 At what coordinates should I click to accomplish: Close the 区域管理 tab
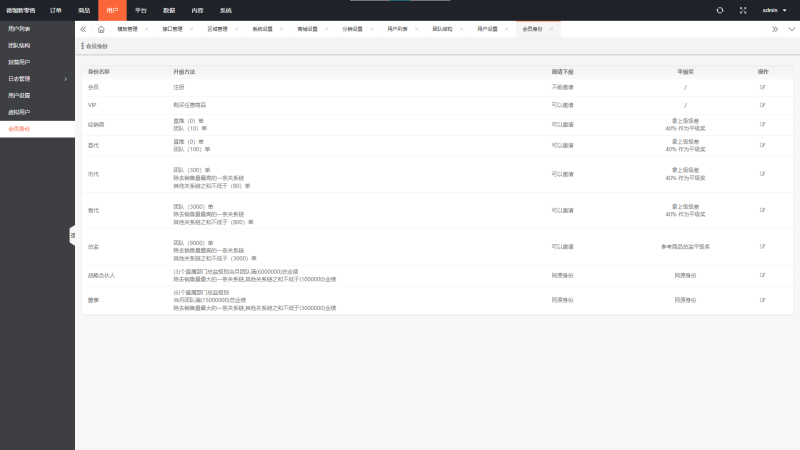point(237,29)
